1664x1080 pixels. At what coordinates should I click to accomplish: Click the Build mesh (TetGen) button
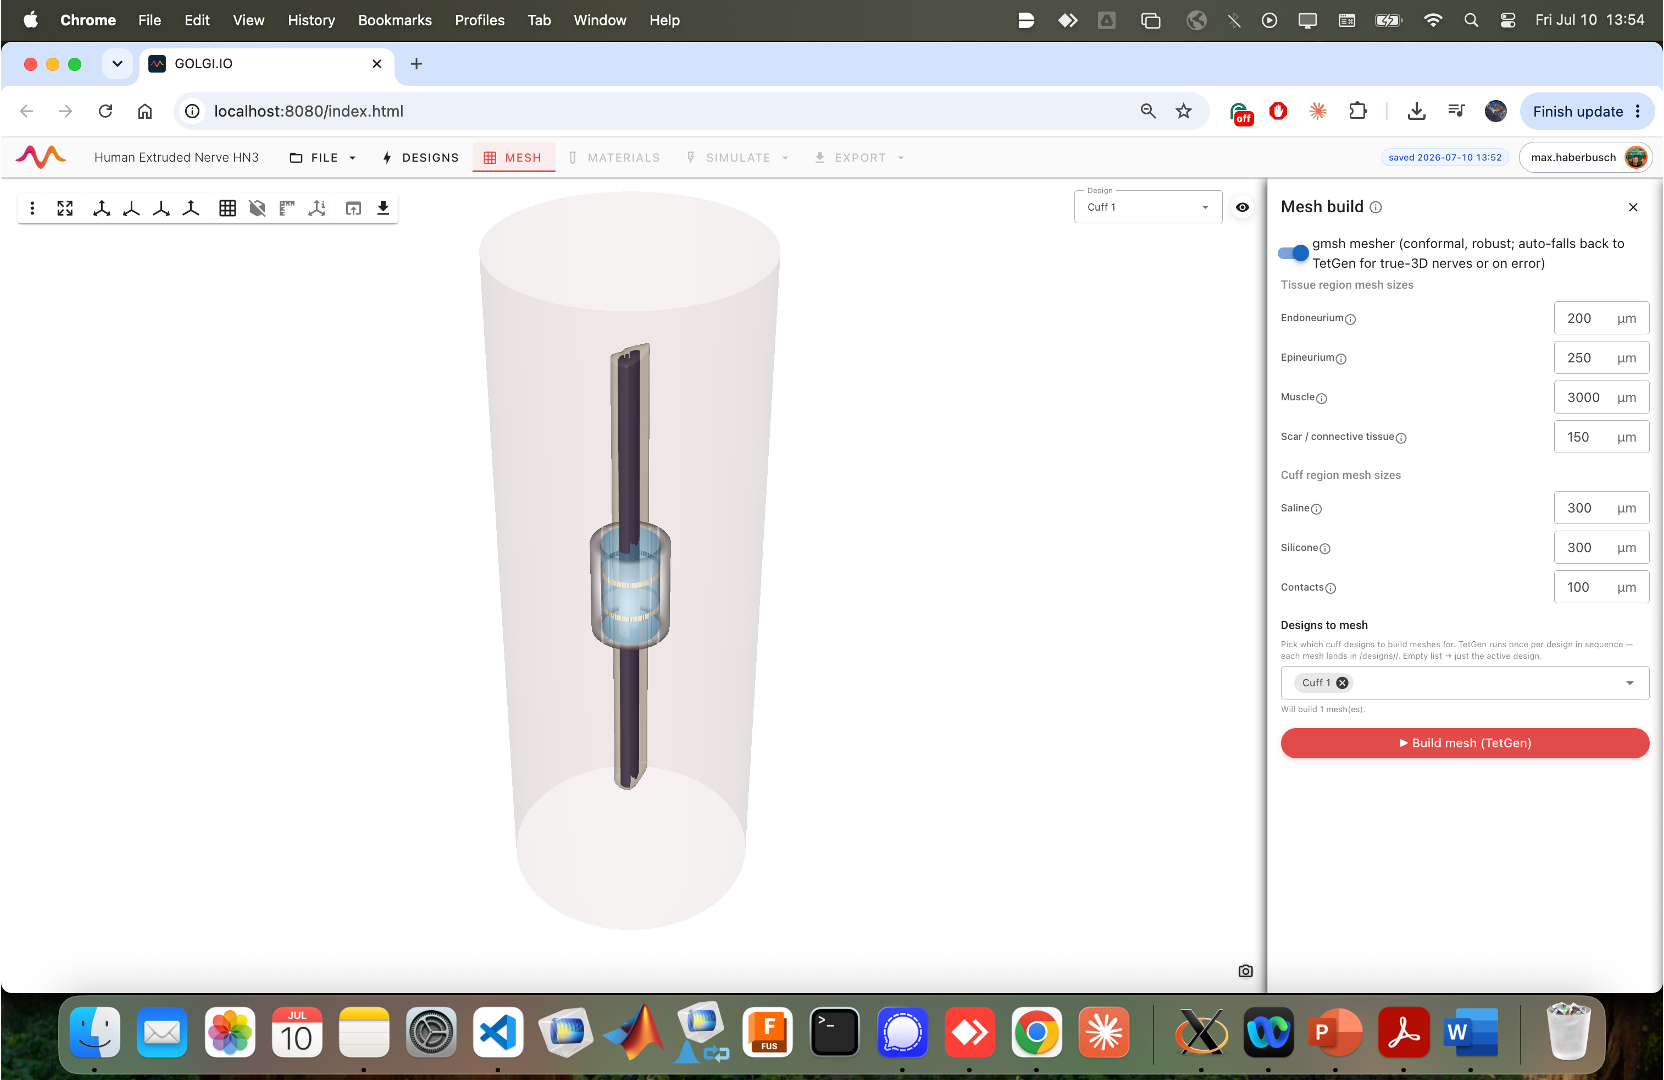1465,743
